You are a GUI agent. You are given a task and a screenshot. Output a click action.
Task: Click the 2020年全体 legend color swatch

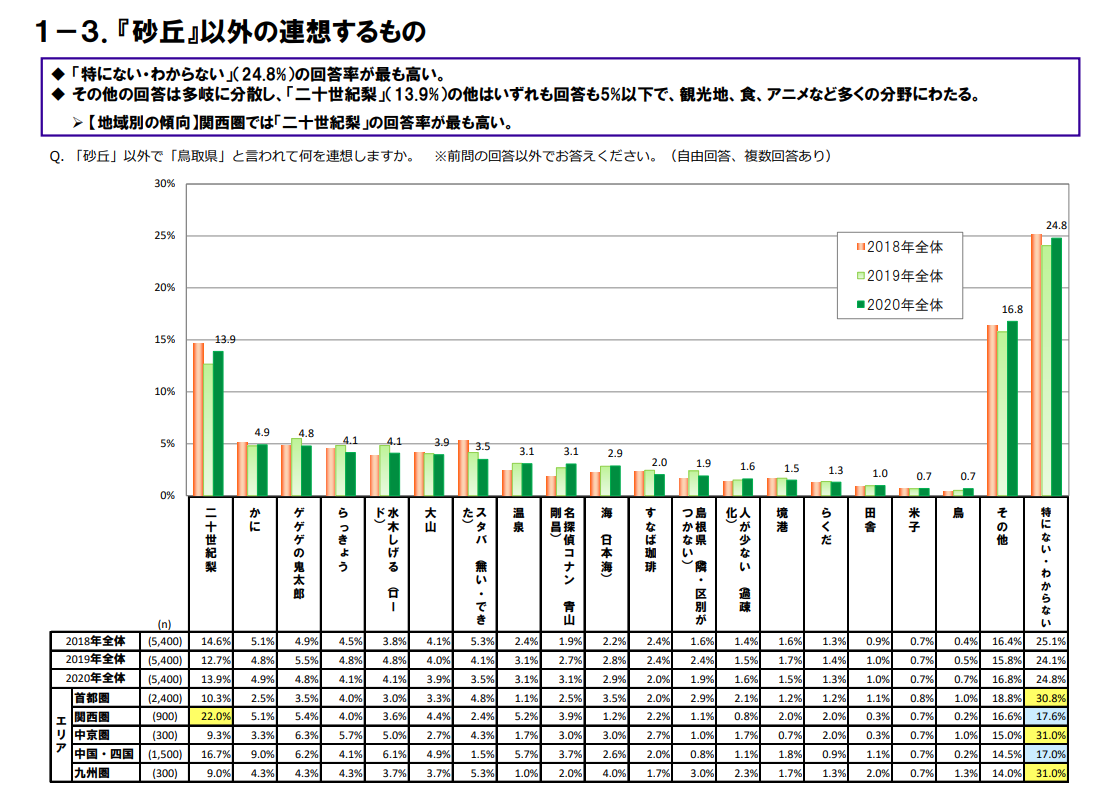pos(860,306)
